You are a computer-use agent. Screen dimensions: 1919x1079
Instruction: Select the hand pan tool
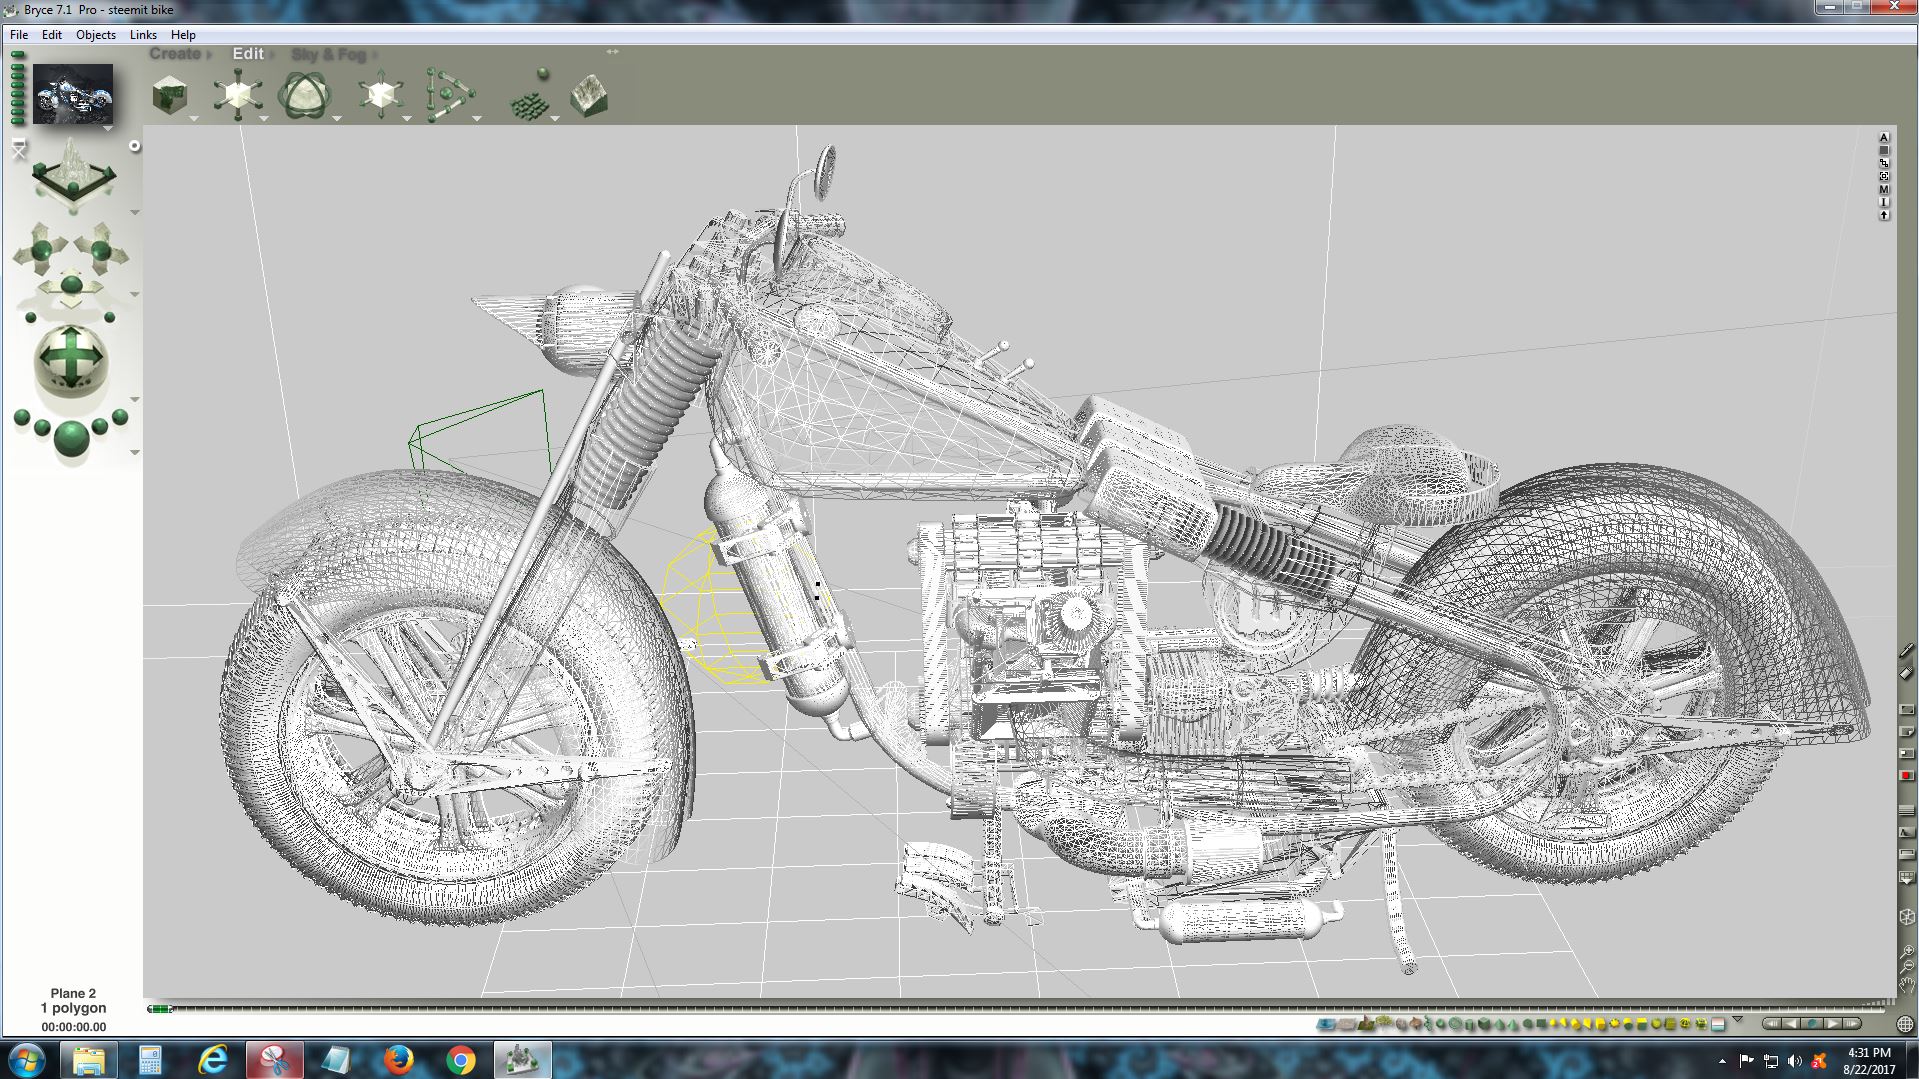(x=1907, y=987)
